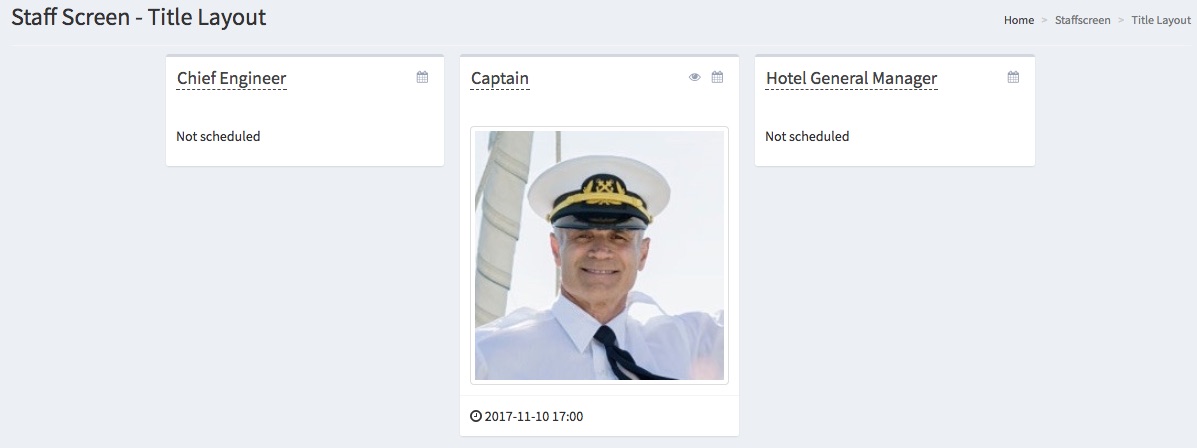Image resolution: width=1197 pixels, height=448 pixels.
Task: Open the Captain's photo thumbnail
Action: point(599,255)
